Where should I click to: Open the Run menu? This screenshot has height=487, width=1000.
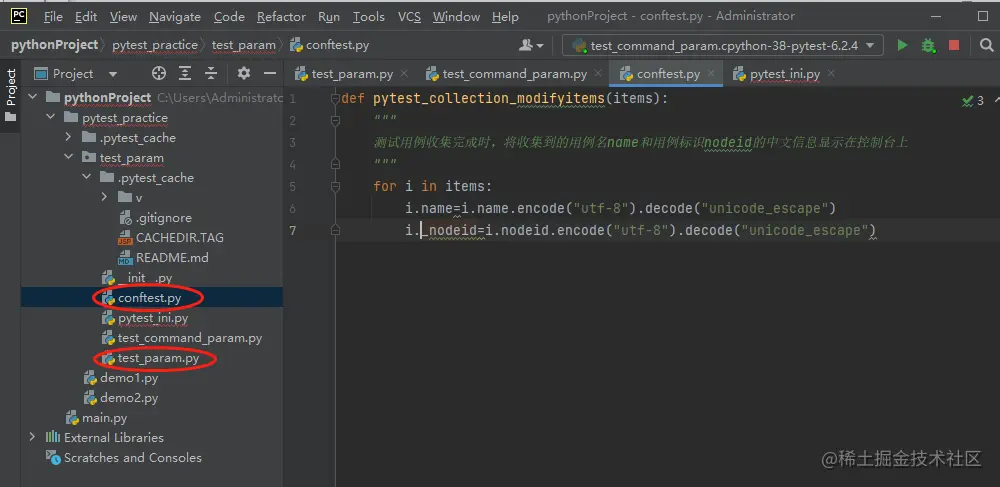(x=328, y=17)
